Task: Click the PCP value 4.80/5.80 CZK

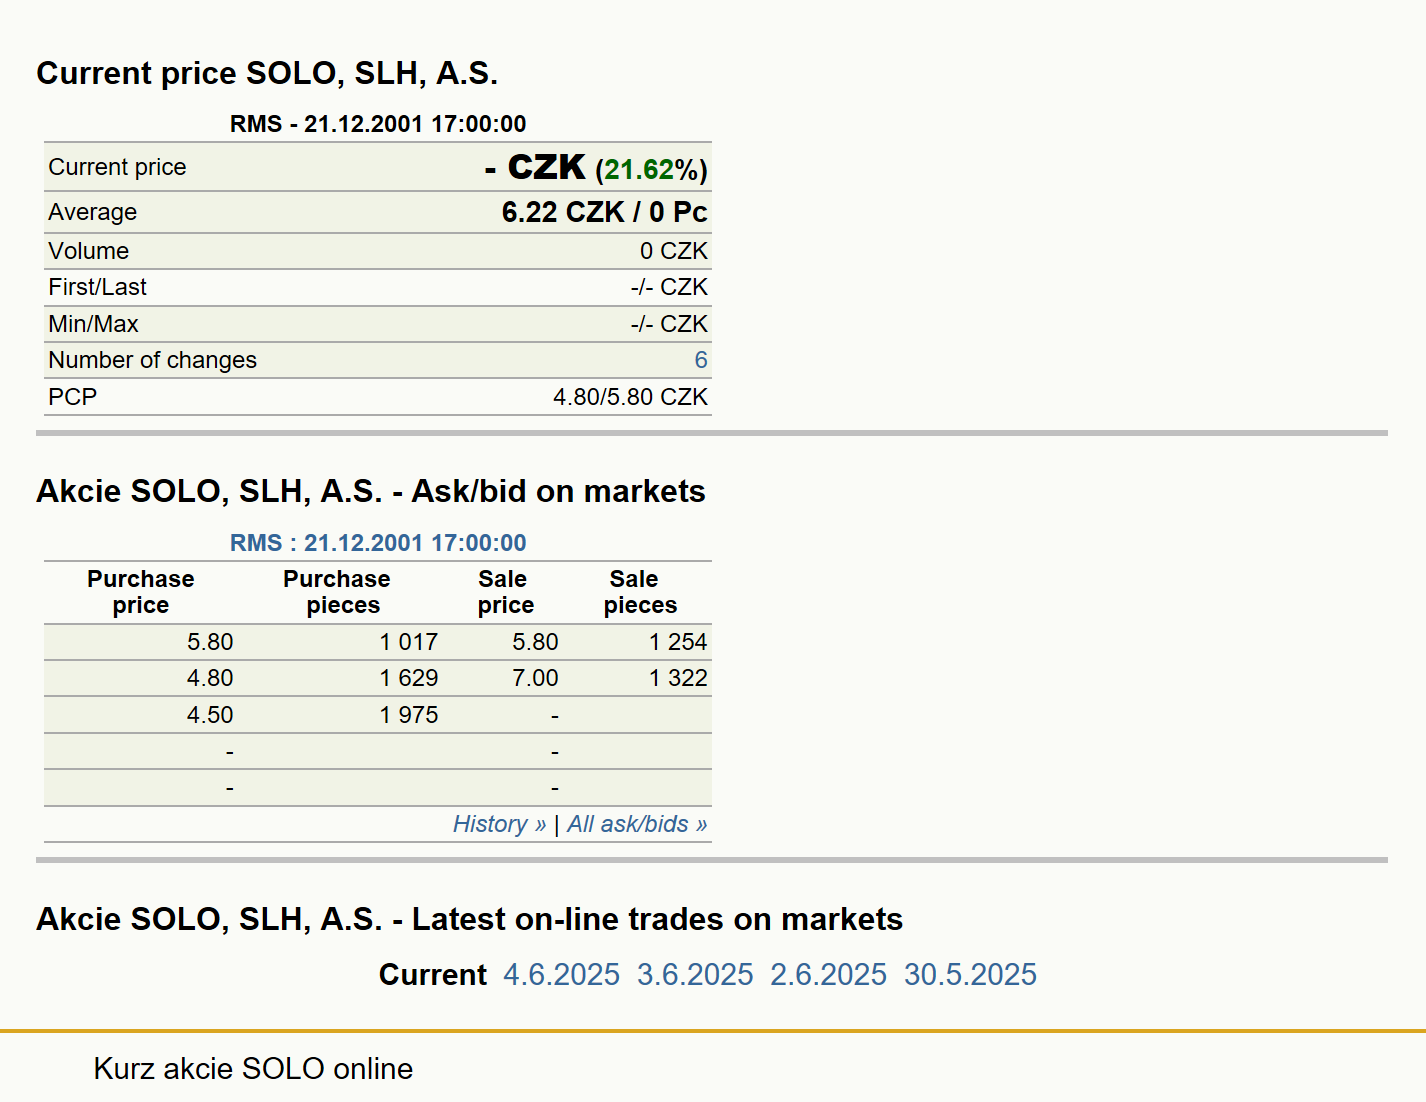Action: [630, 397]
